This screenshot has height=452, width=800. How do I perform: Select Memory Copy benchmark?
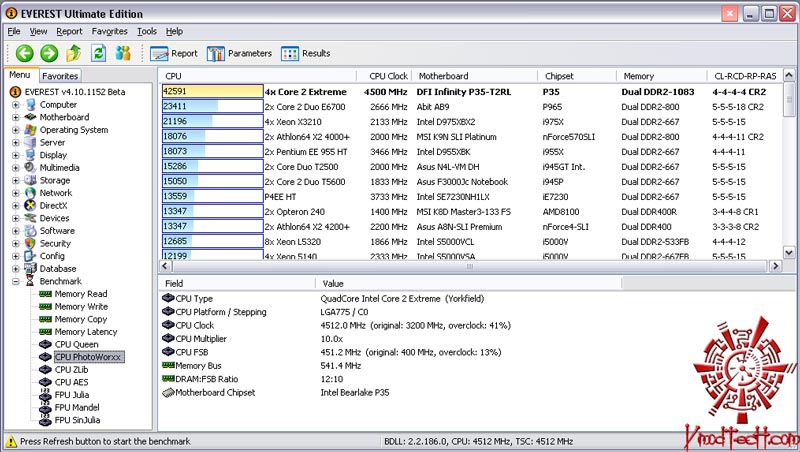click(x=81, y=319)
